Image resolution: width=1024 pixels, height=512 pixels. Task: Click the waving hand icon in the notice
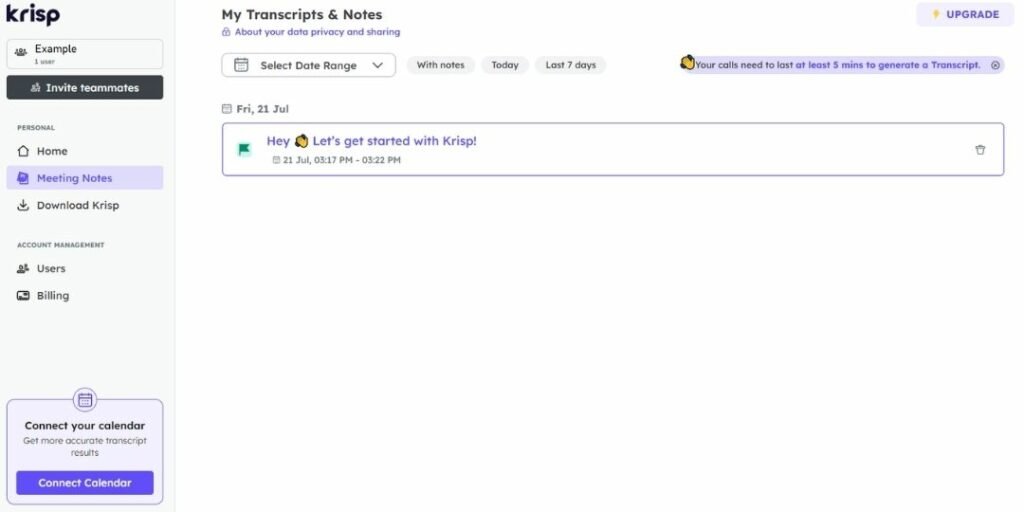[x=687, y=63]
